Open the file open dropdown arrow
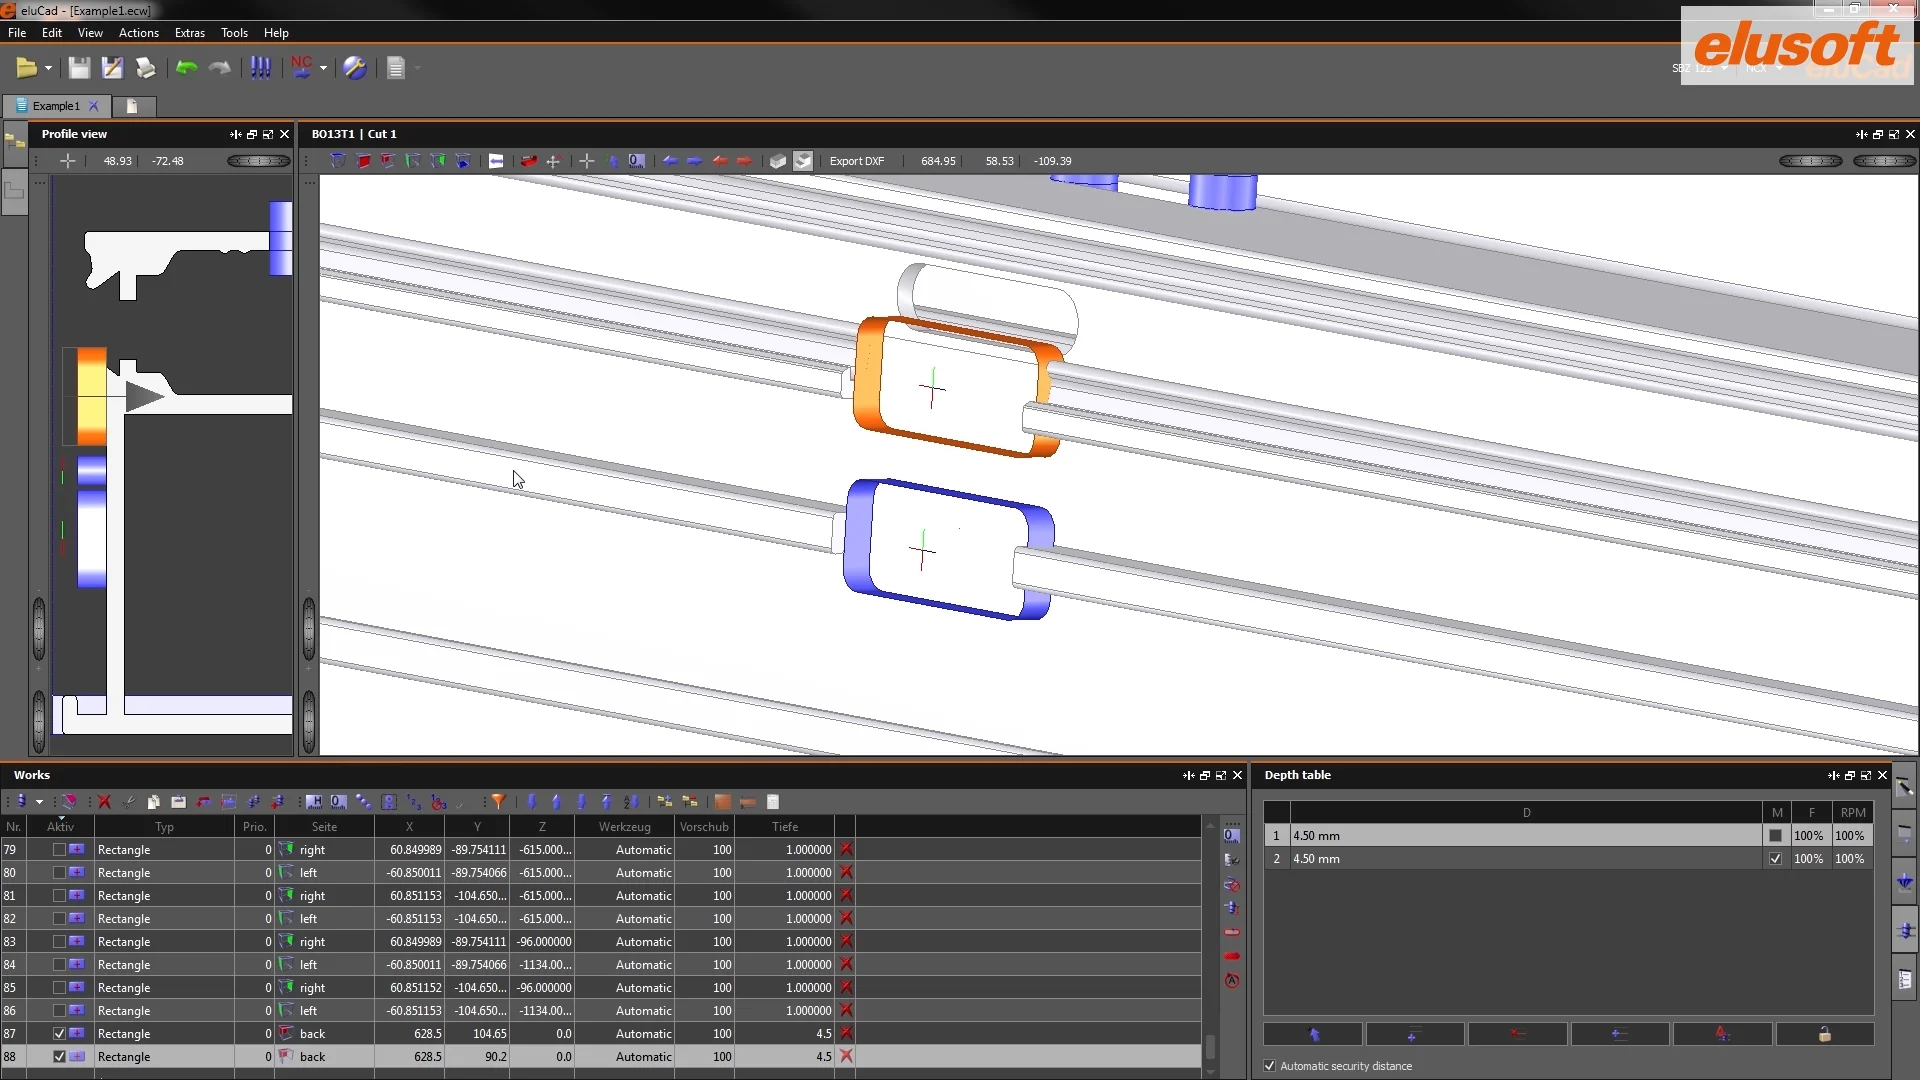 (x=48, y=67)
